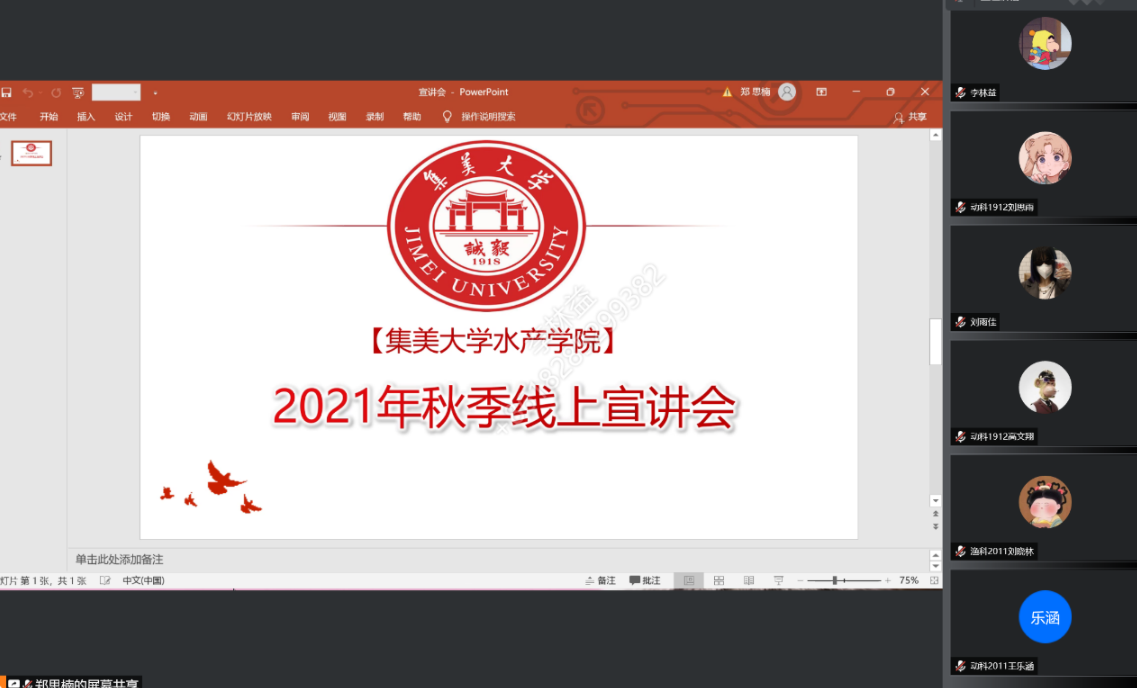1137x688 pixels.
Task: Toggle Normal view button in status bar
Action: [688, 581]
